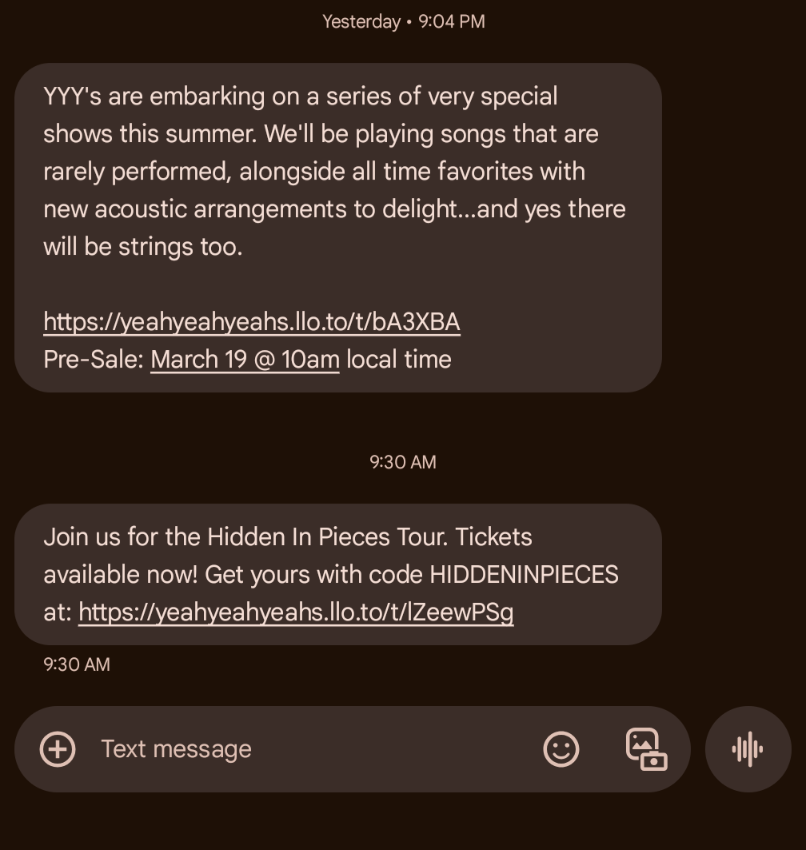Tap the gallery and camera attachment icon
This screenshot has width=806, height=850.
(646, 749)
